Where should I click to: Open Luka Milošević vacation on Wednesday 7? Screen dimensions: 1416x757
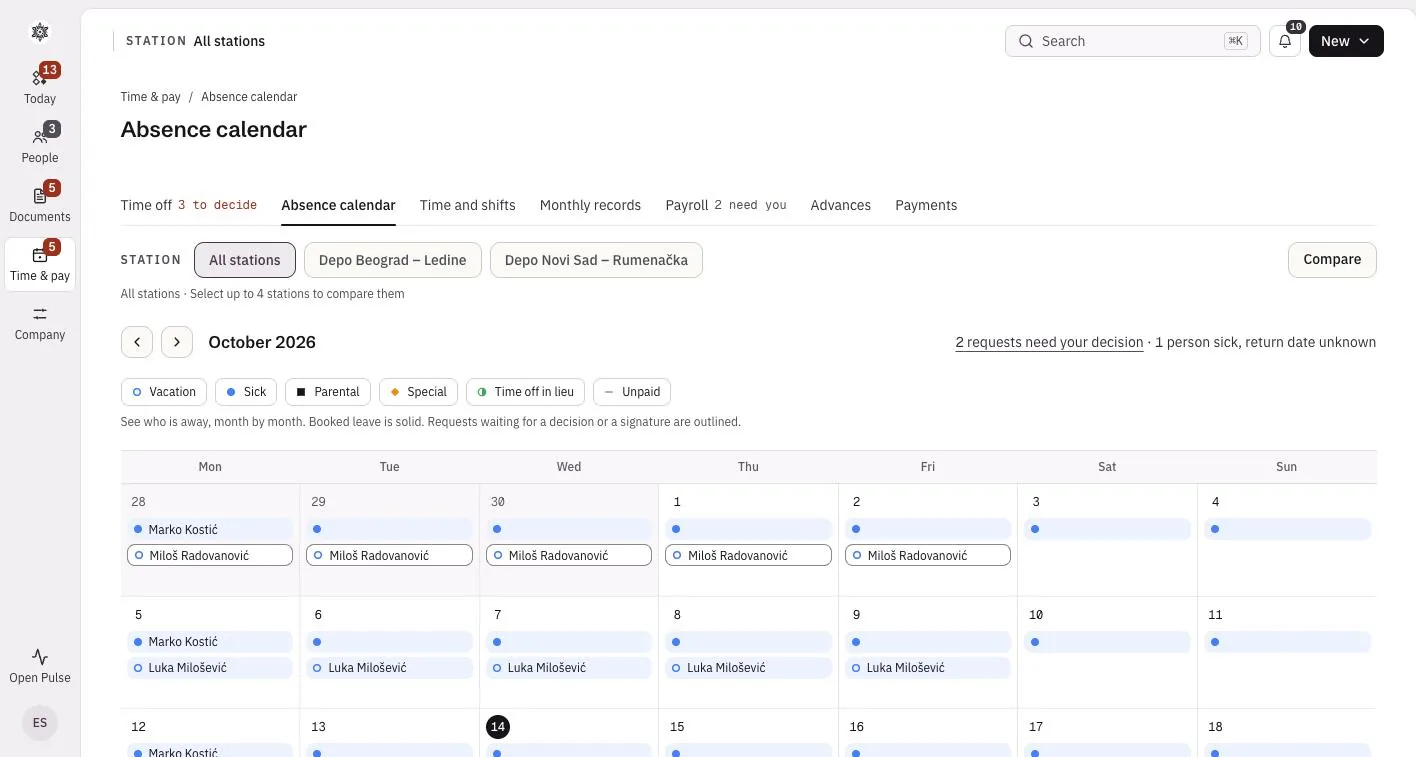[569, 667]
